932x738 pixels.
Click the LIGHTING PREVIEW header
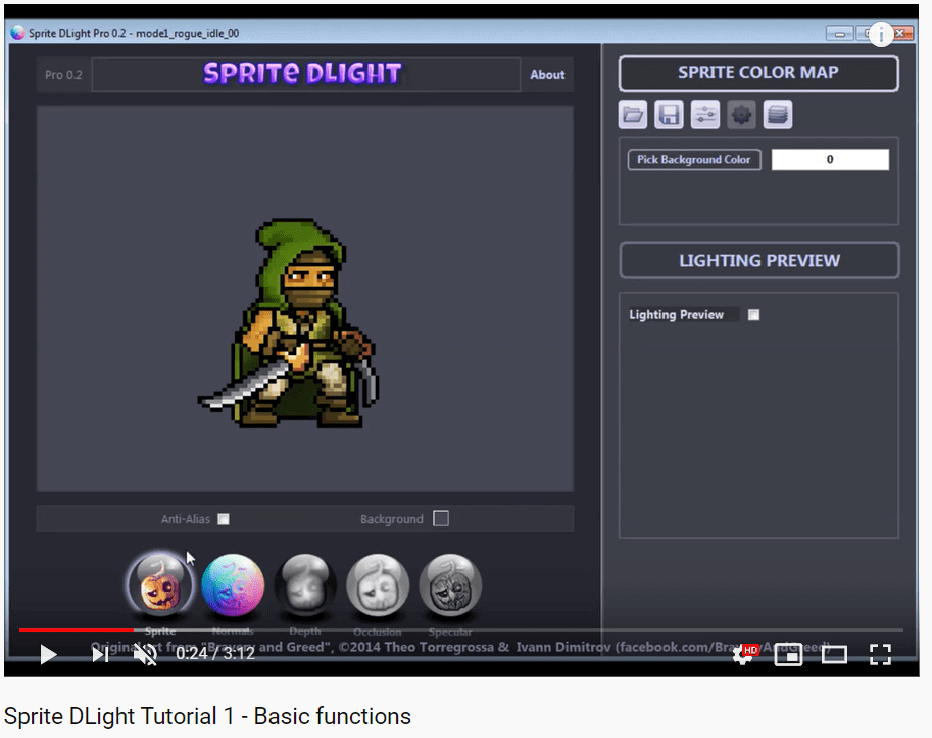click(759, 260)
